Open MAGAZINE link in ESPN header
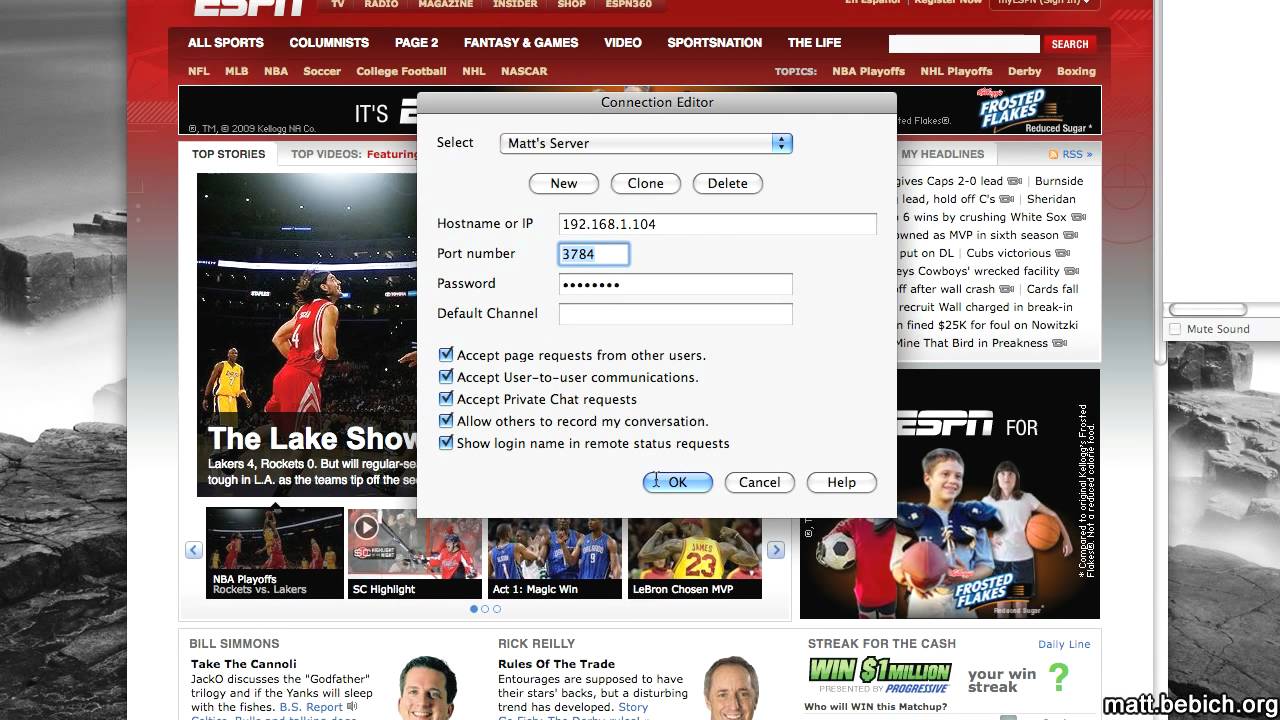Viewport: 1280px width, 720px height. click(x=444, y=4)
